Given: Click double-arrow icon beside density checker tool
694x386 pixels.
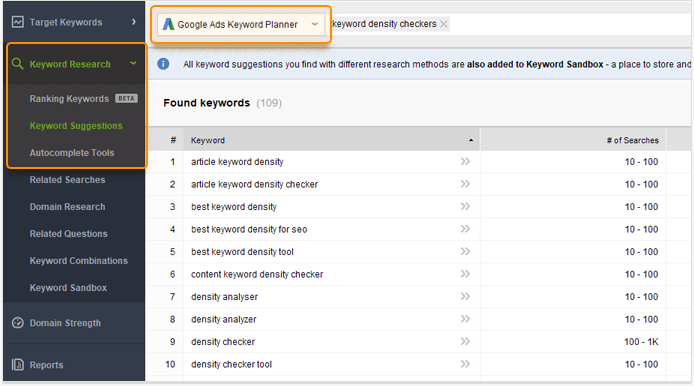Looking at the screenshot, I should point(465,364).
